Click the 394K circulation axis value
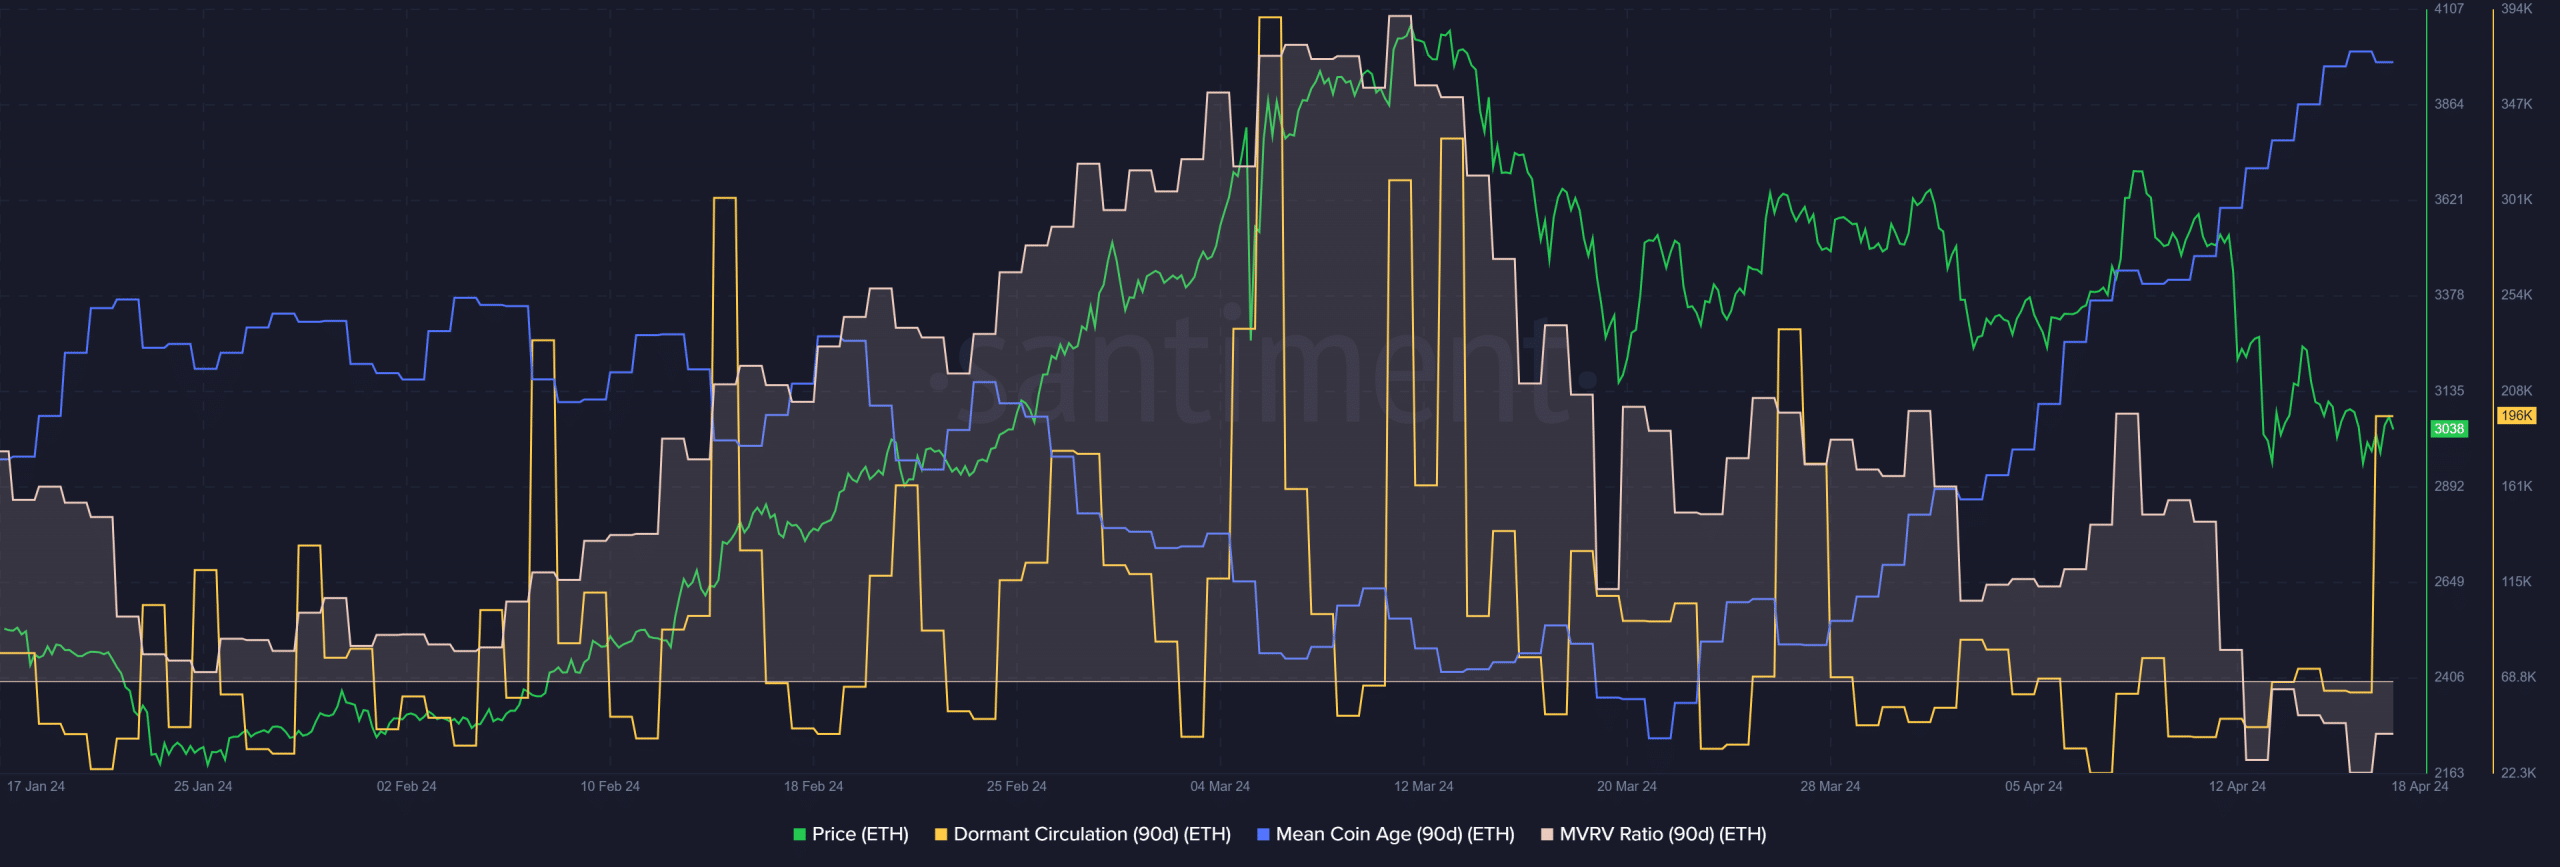 tap(2517, 9)
